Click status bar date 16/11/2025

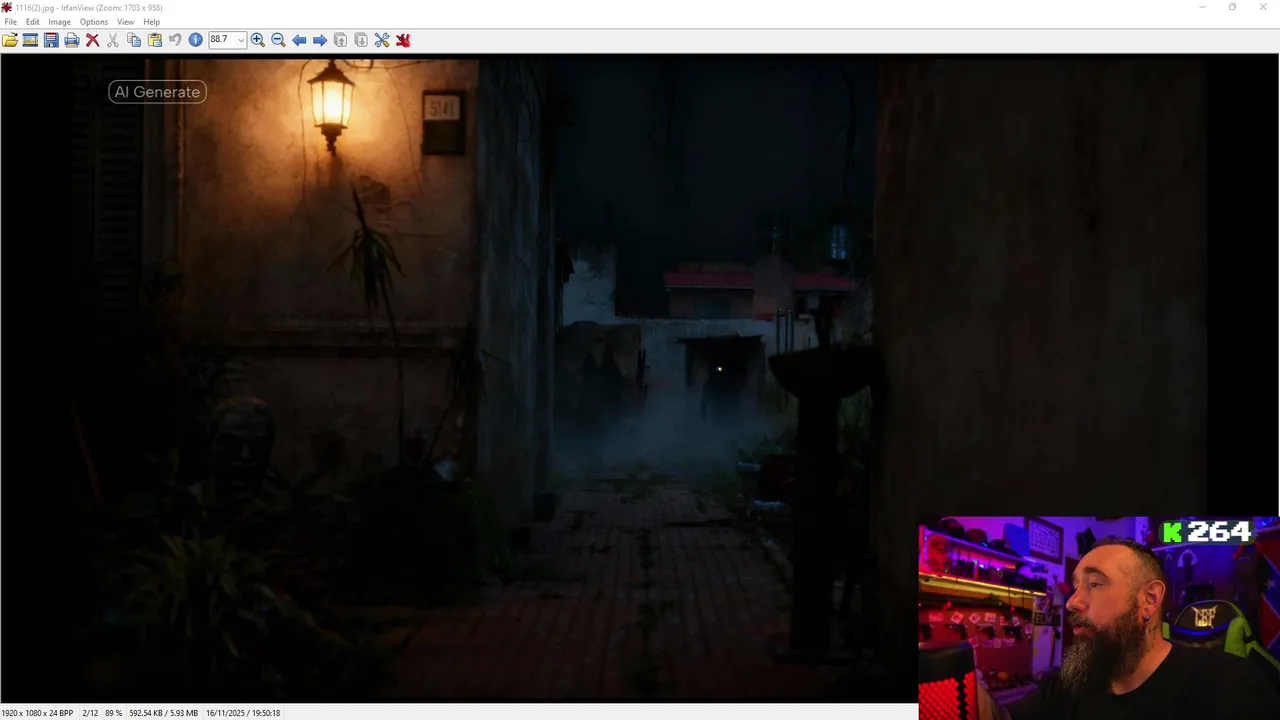243,713
